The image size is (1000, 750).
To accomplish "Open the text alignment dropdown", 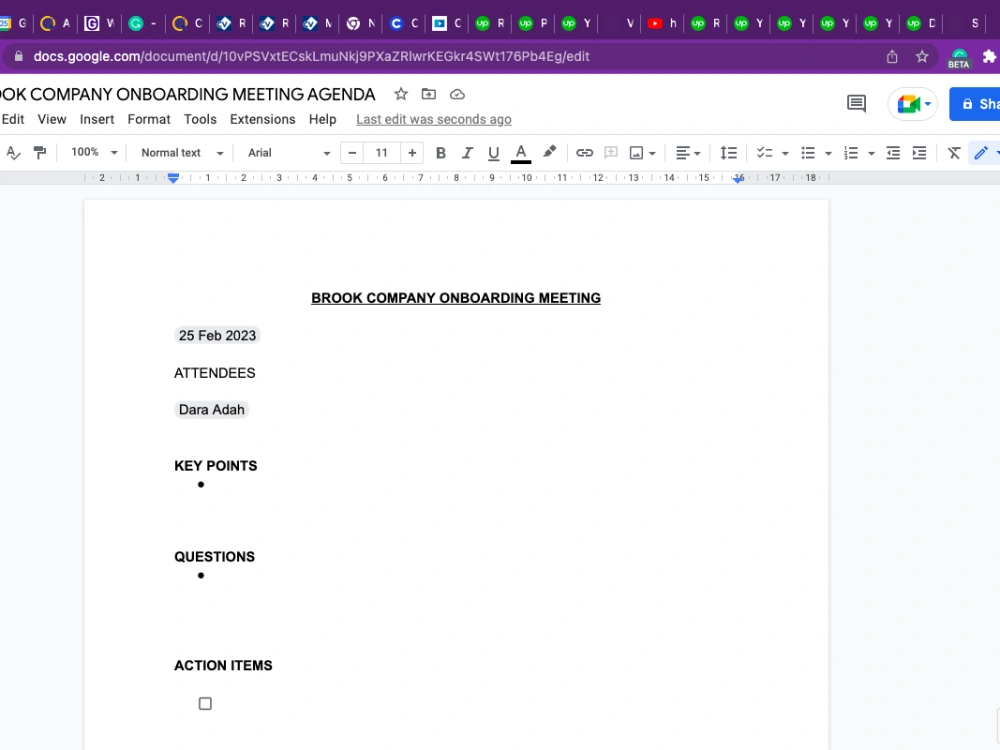I will tap(688, 153).
